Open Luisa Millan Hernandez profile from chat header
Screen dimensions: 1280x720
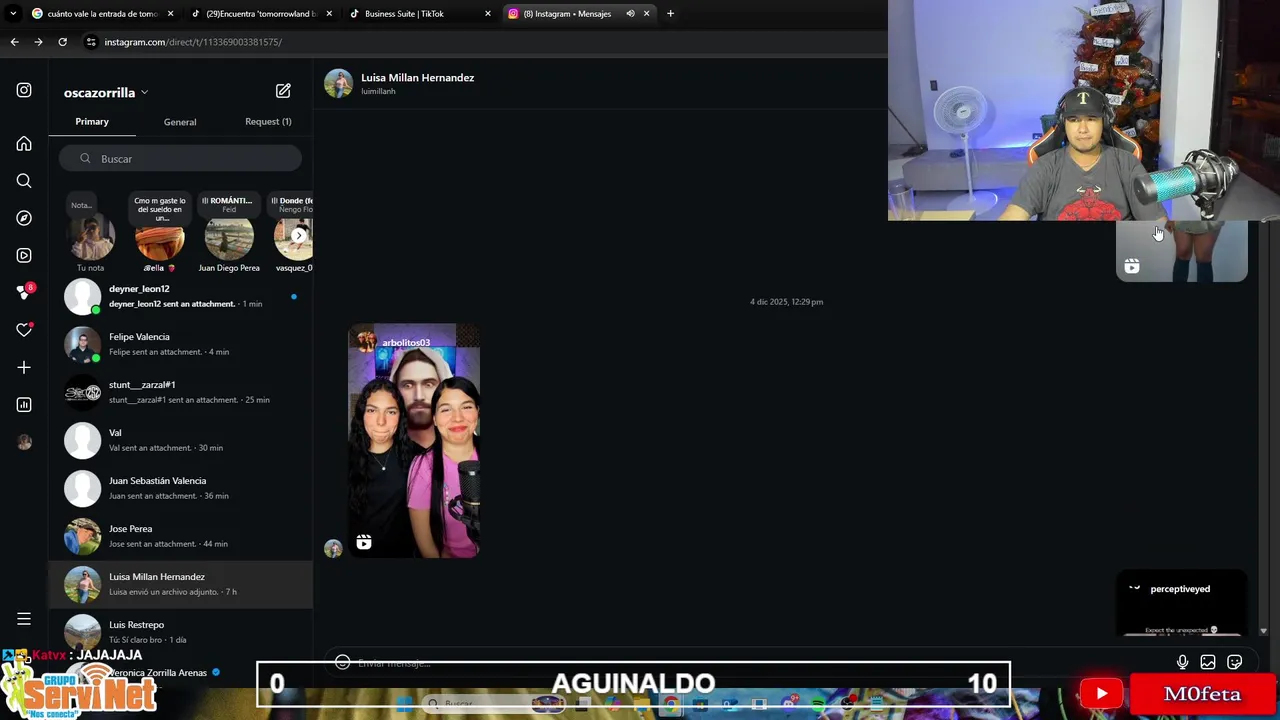(417, 78)
